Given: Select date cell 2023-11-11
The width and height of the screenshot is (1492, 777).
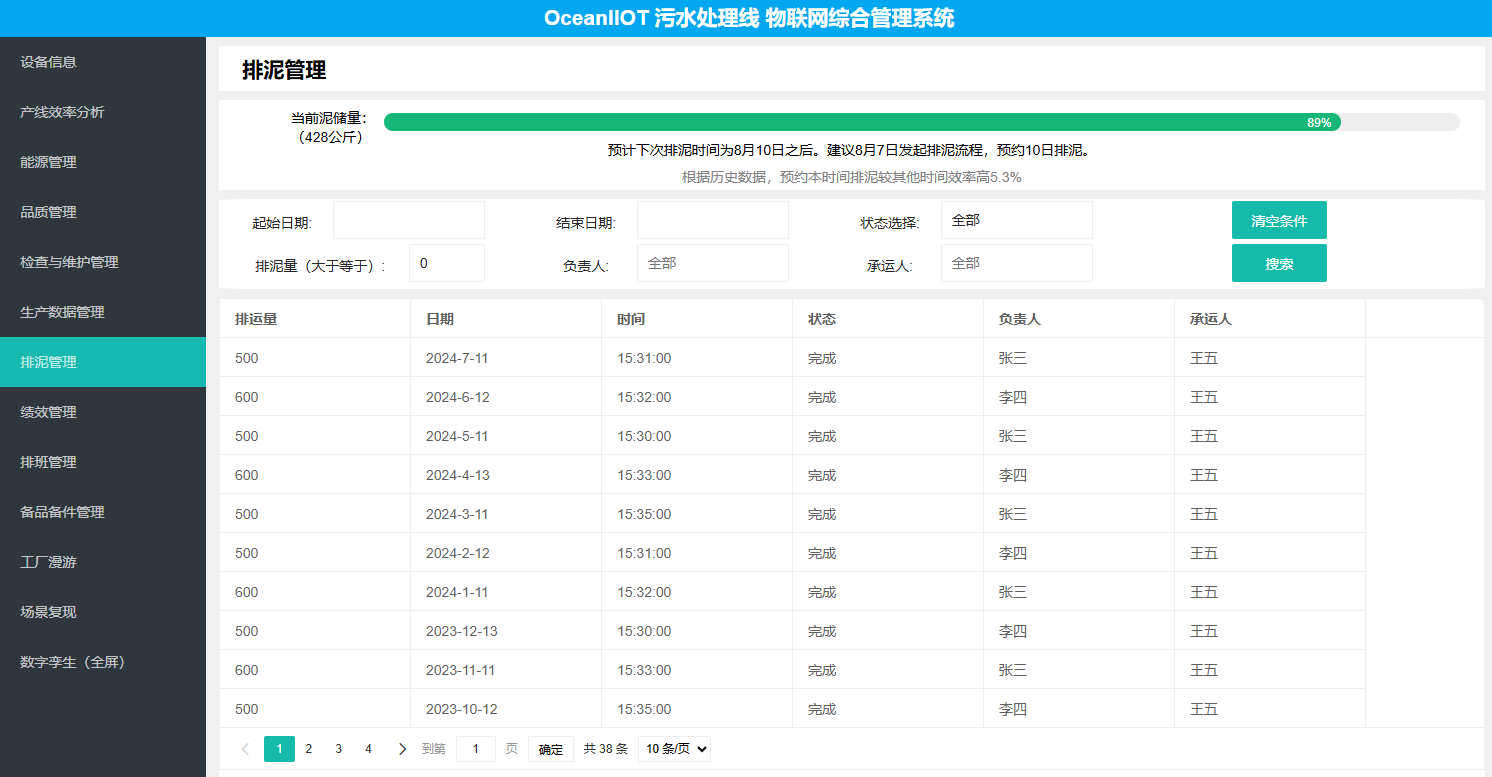Looking at the screenshot, I should (506, 670).
